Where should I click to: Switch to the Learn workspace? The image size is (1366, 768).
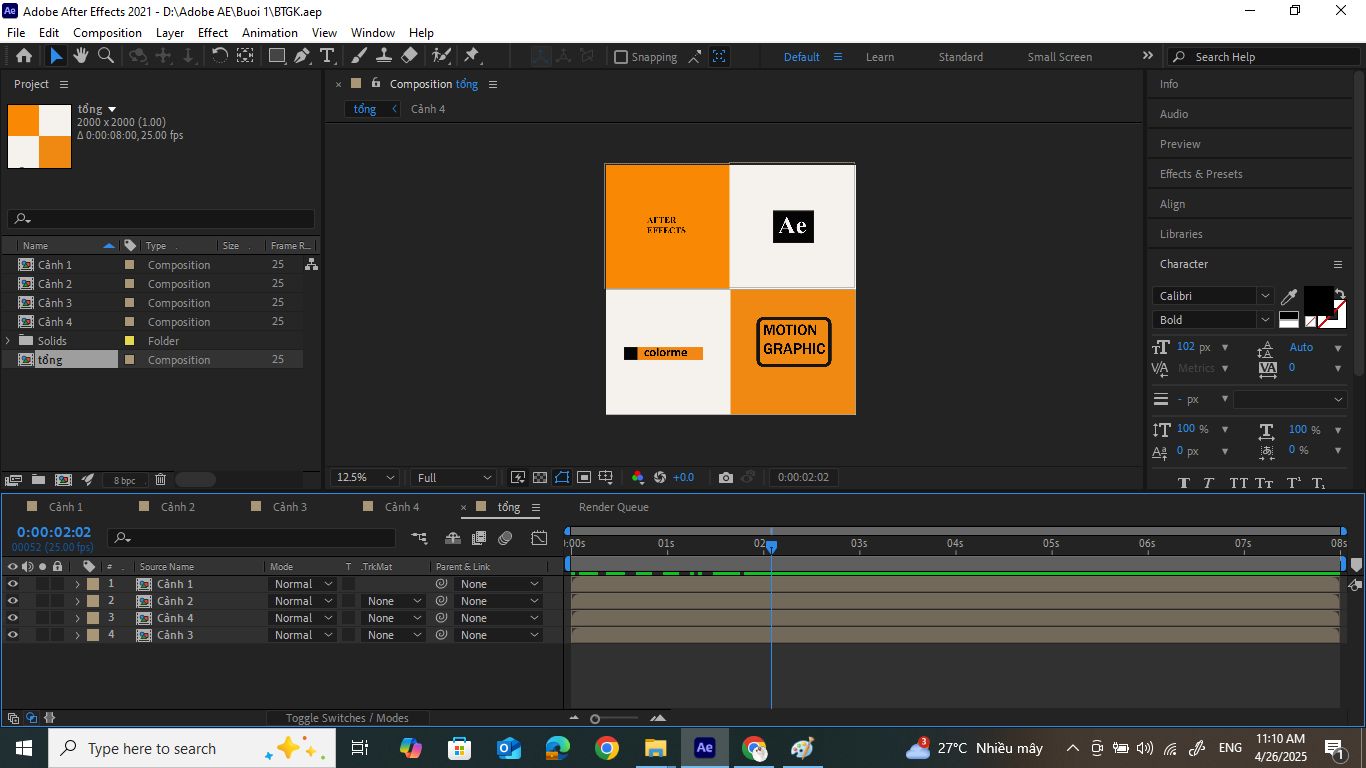point(880,57)
